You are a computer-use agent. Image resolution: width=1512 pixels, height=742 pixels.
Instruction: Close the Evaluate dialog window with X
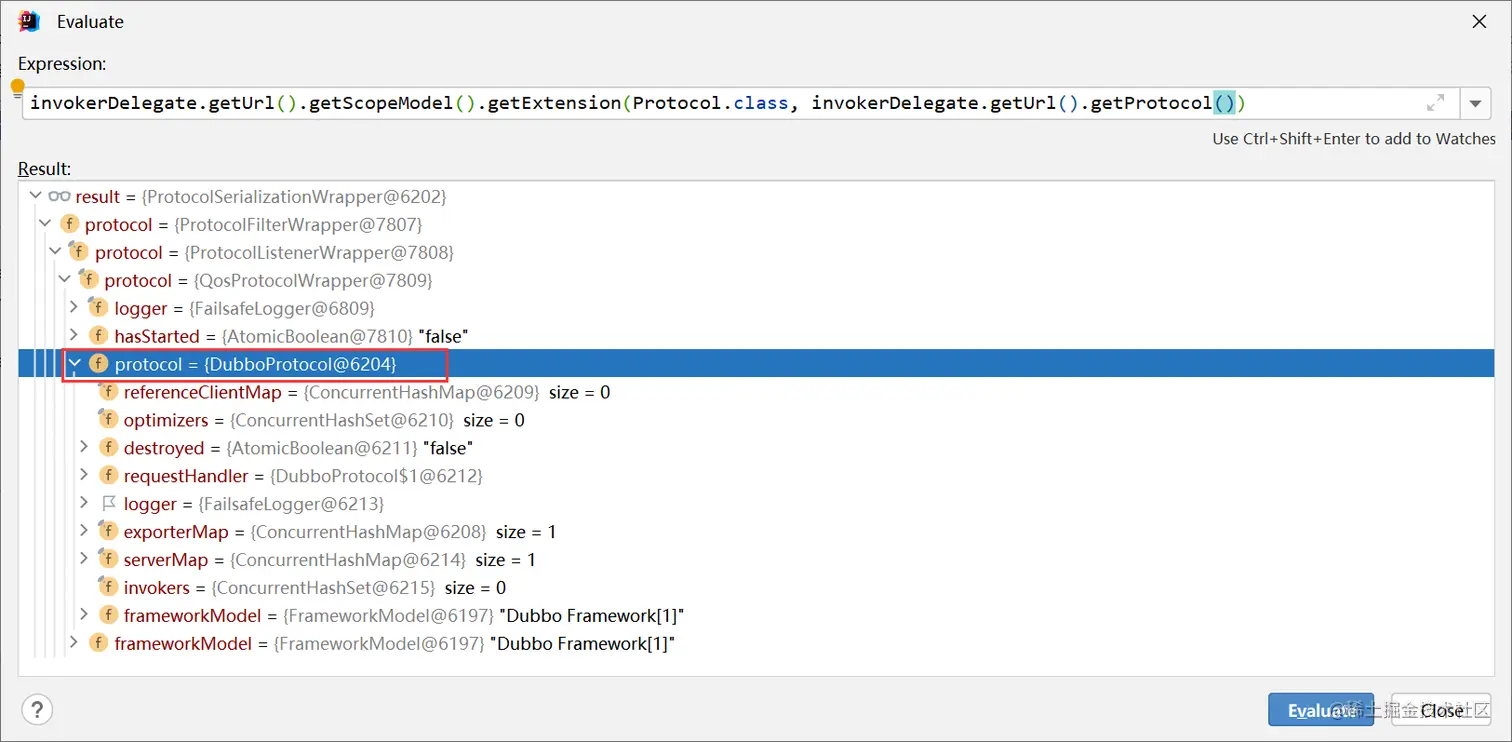pos(1479,21)
